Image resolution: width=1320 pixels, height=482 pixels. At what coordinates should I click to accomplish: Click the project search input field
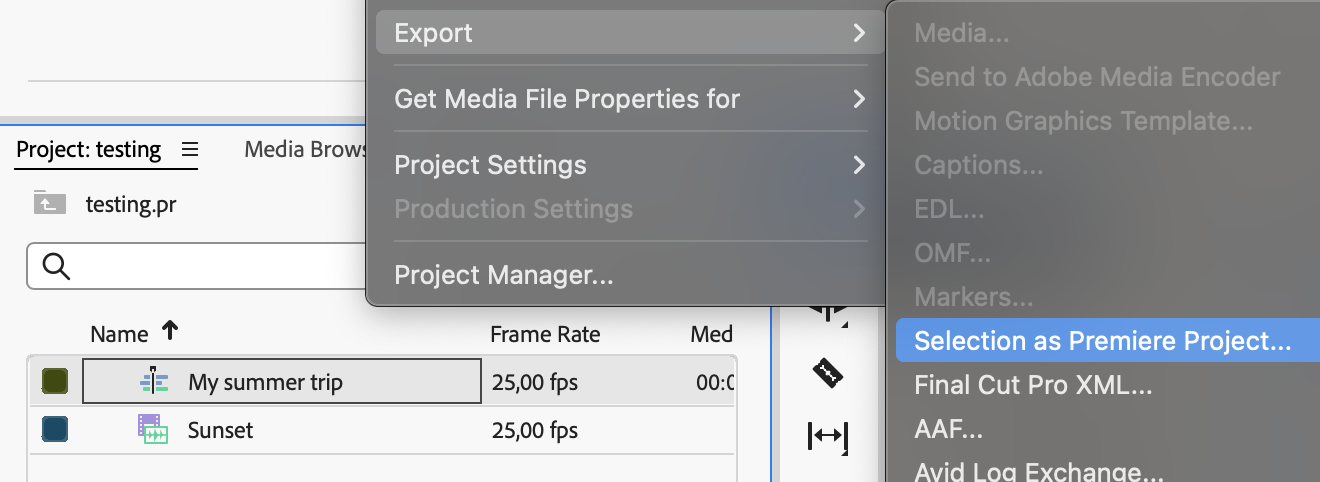(200, 267)
